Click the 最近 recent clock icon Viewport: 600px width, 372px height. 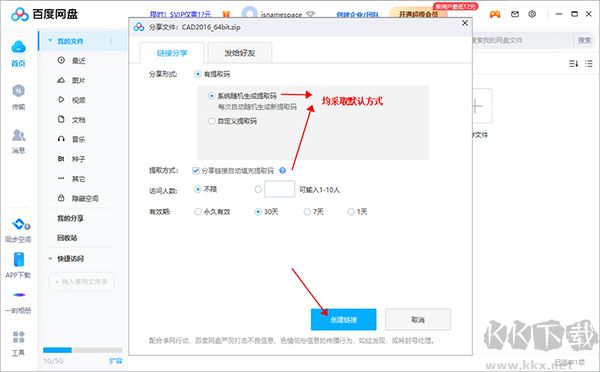tap(61, 60)
